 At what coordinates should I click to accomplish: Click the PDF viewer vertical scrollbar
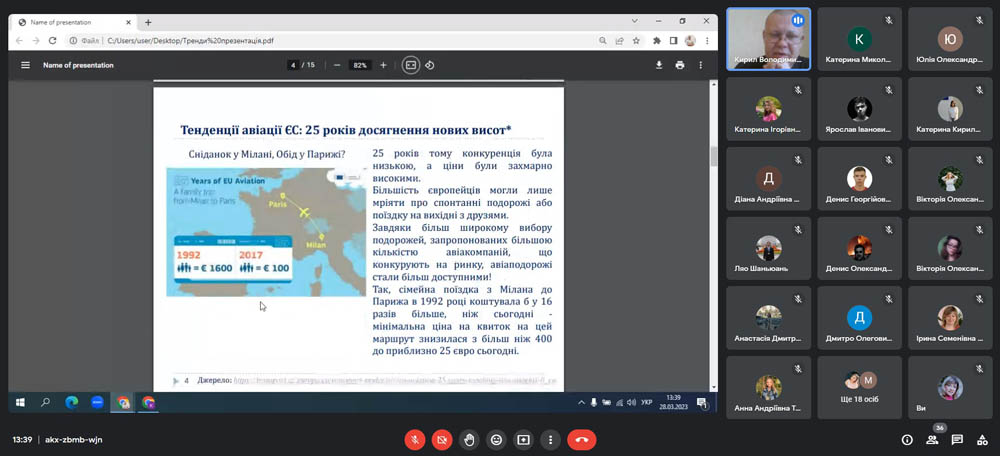pos(713,156)
